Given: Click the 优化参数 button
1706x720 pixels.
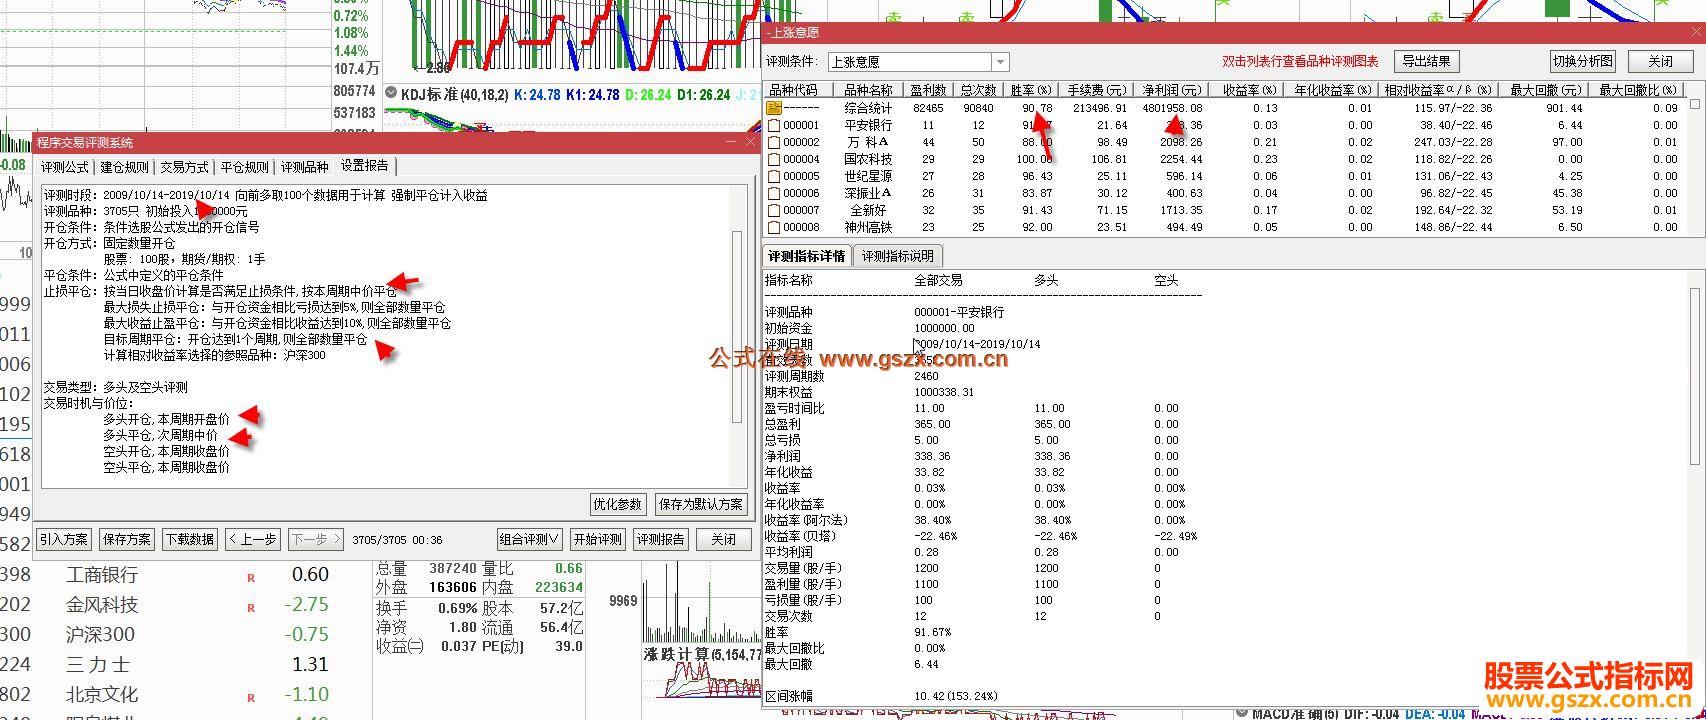Looking at the screenshot, I should (x=618, y=504).
